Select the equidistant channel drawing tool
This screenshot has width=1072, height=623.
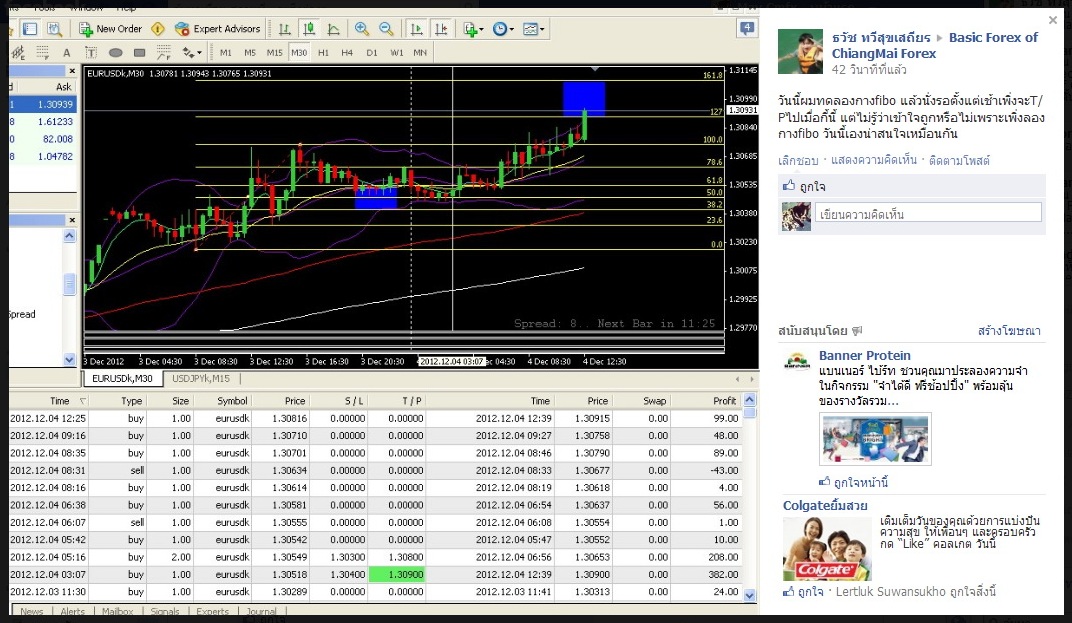pyautogui.click(x=18, y=53)
